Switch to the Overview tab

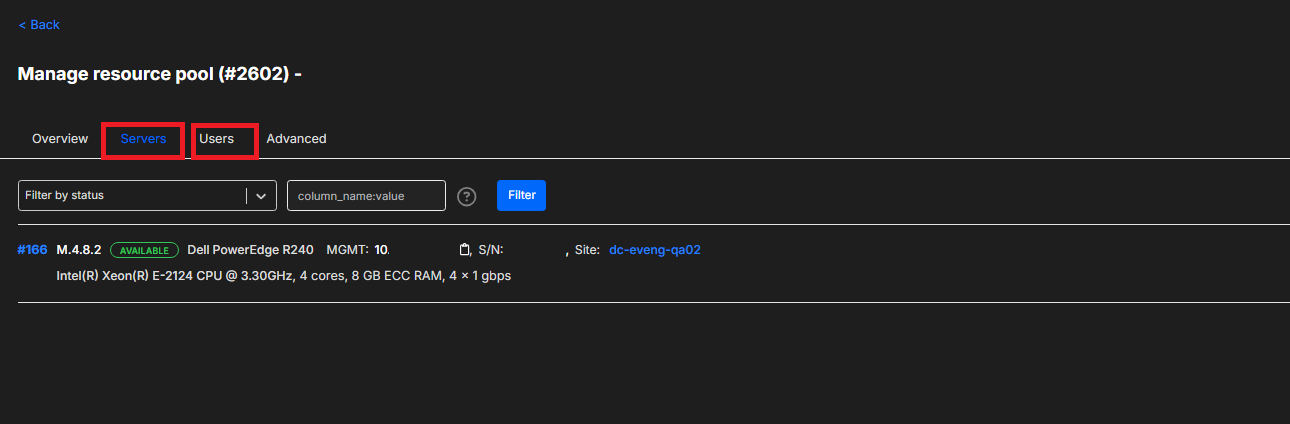click(x=60, y=139)
